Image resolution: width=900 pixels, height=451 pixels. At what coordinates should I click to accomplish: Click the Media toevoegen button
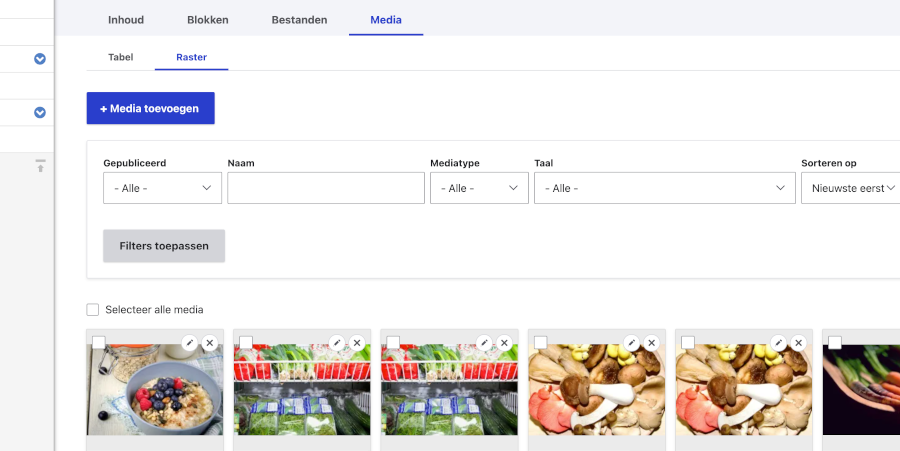[150, 108]
